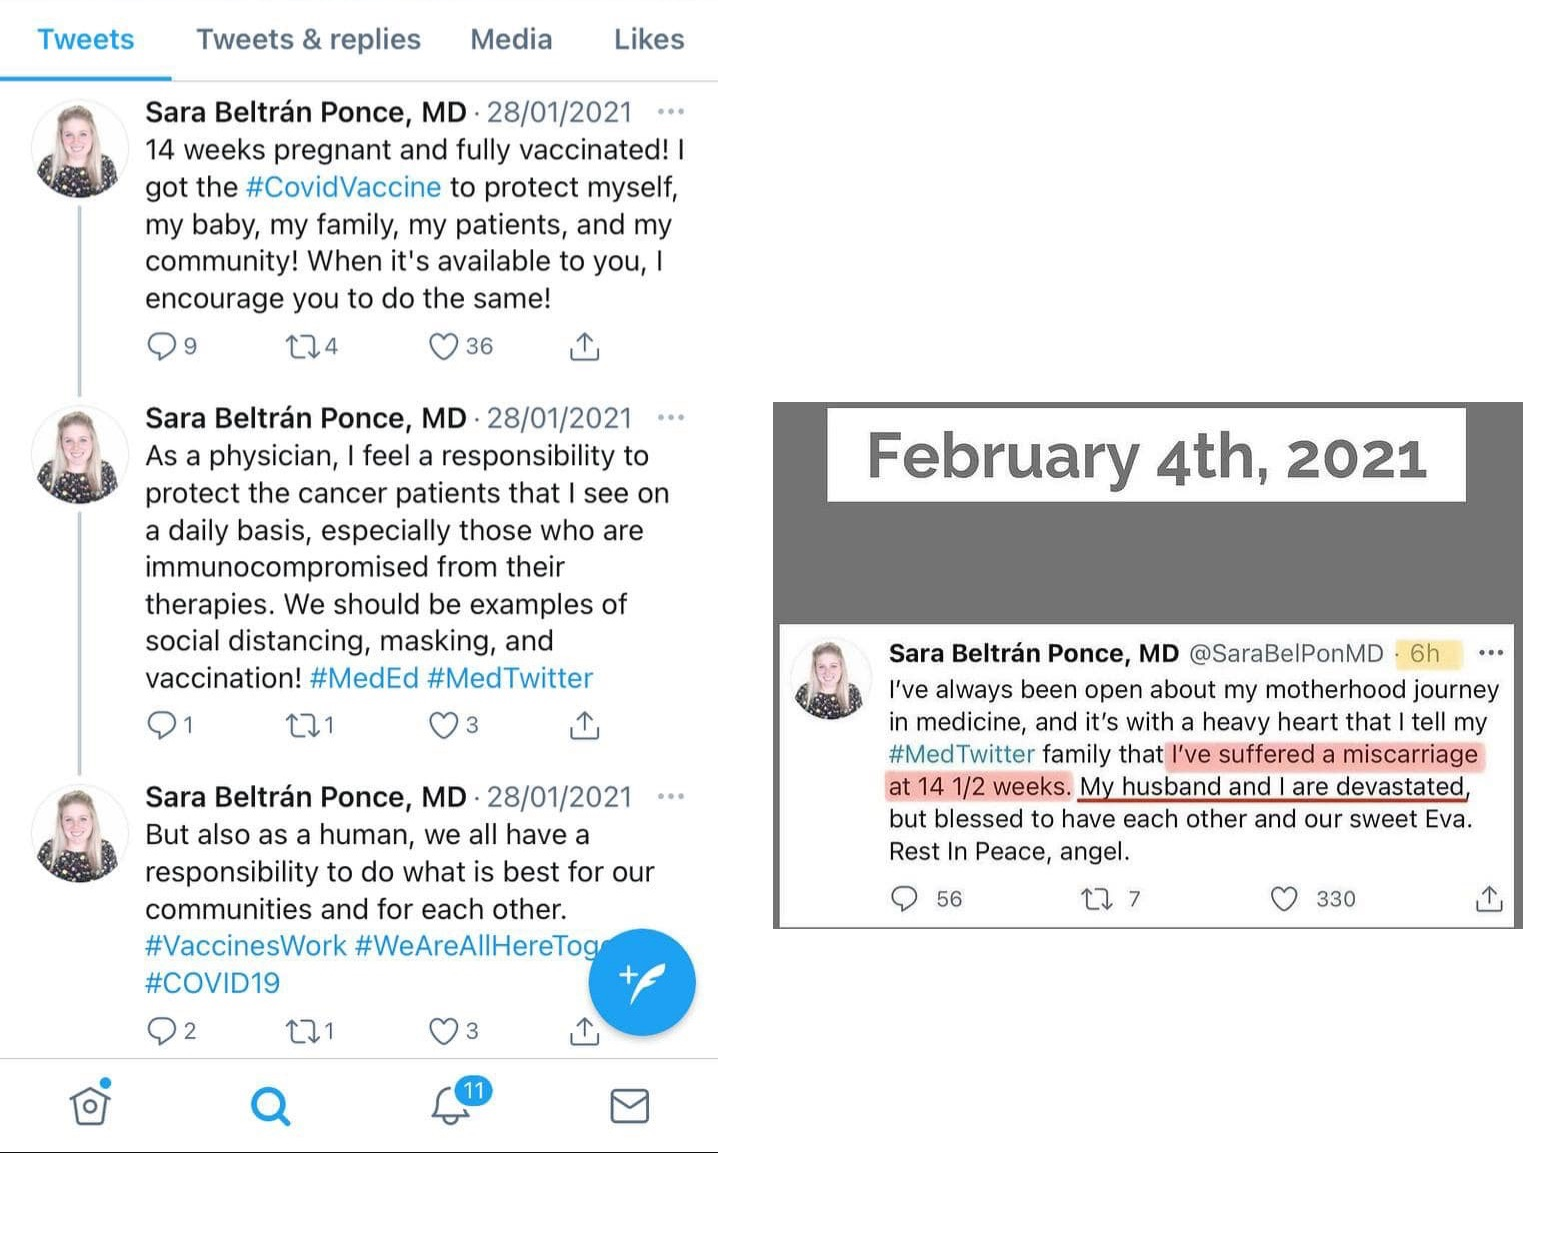Open the compose new tweet floating button

(642, 982)
